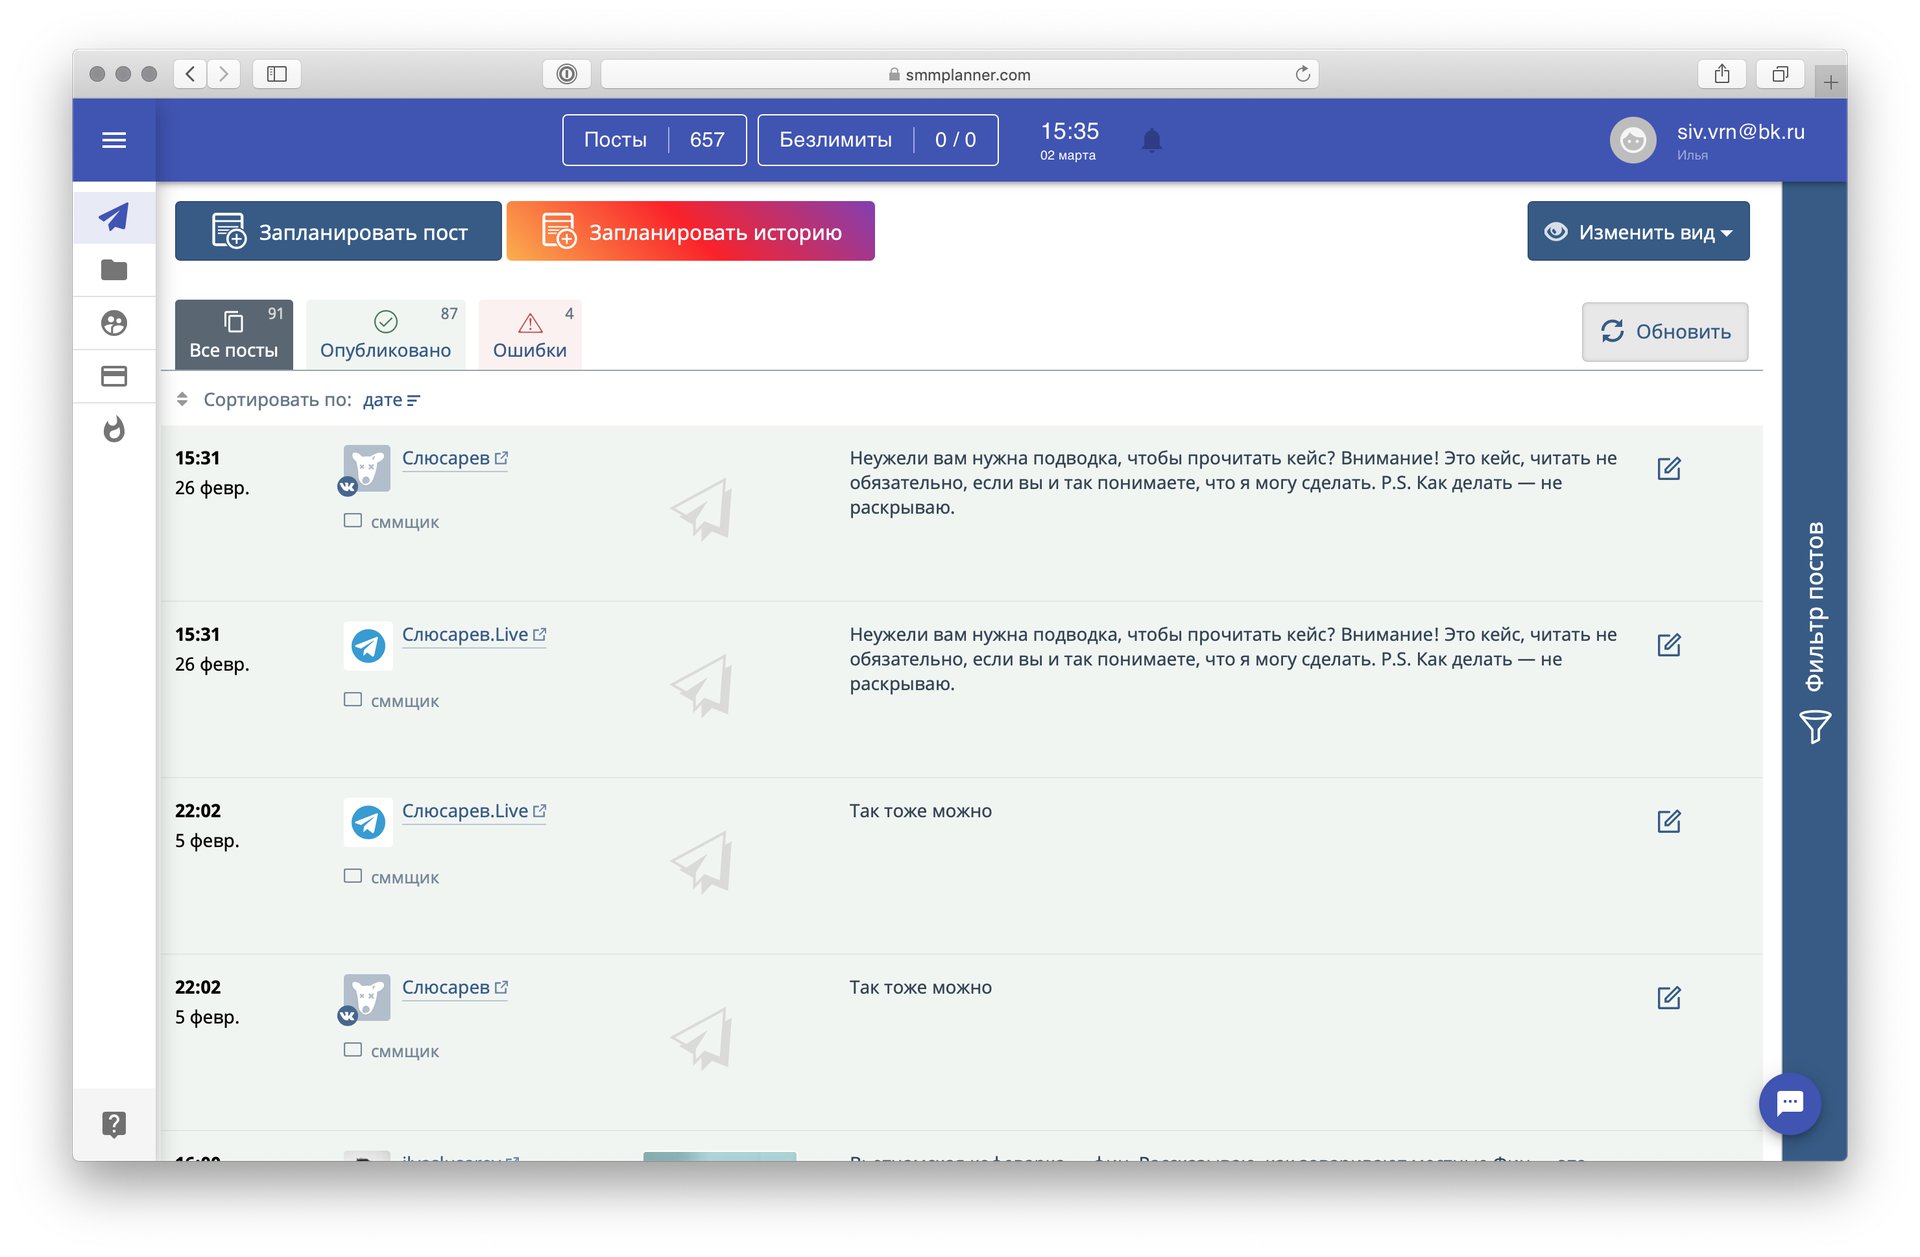Open the accounts face icon in sidebar

(114, 323)
